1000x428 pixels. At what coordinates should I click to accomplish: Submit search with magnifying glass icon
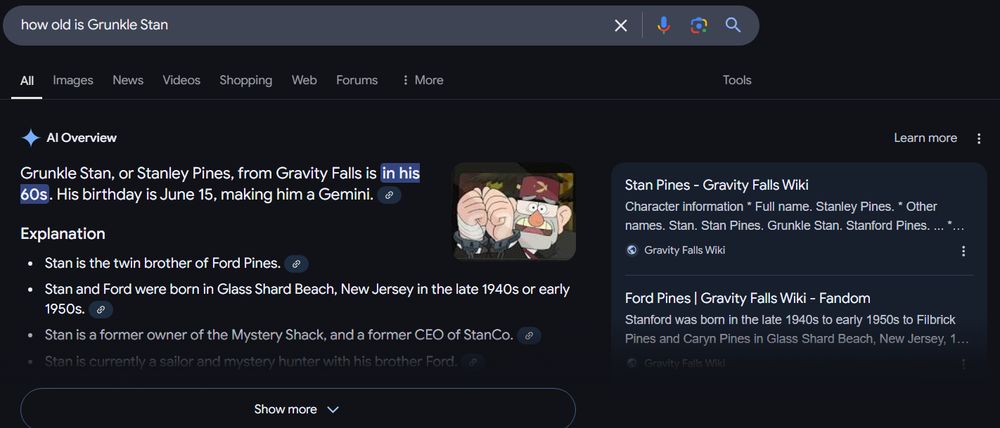[733, 26]
